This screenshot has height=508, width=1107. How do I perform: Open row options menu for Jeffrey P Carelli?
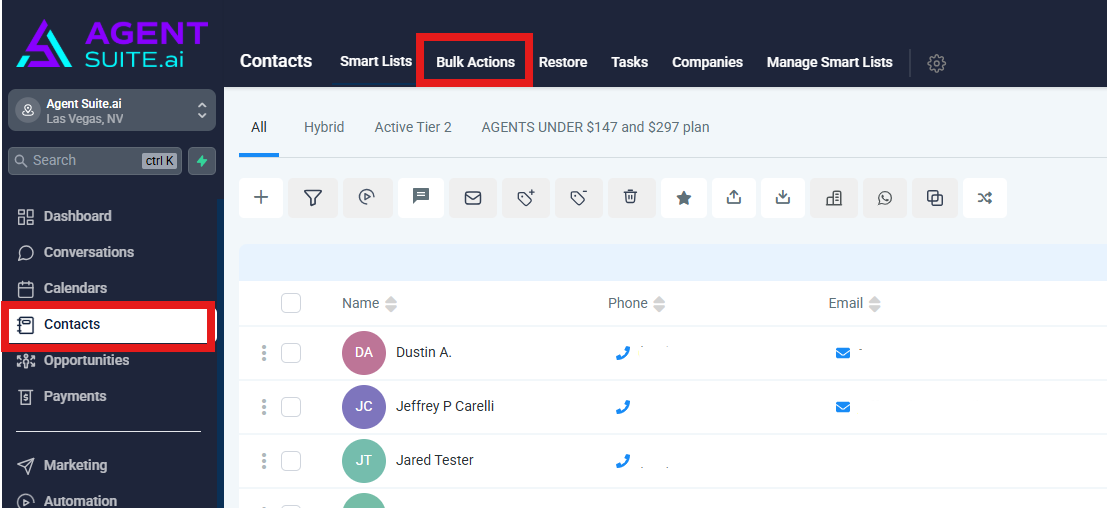click(264, 407)
